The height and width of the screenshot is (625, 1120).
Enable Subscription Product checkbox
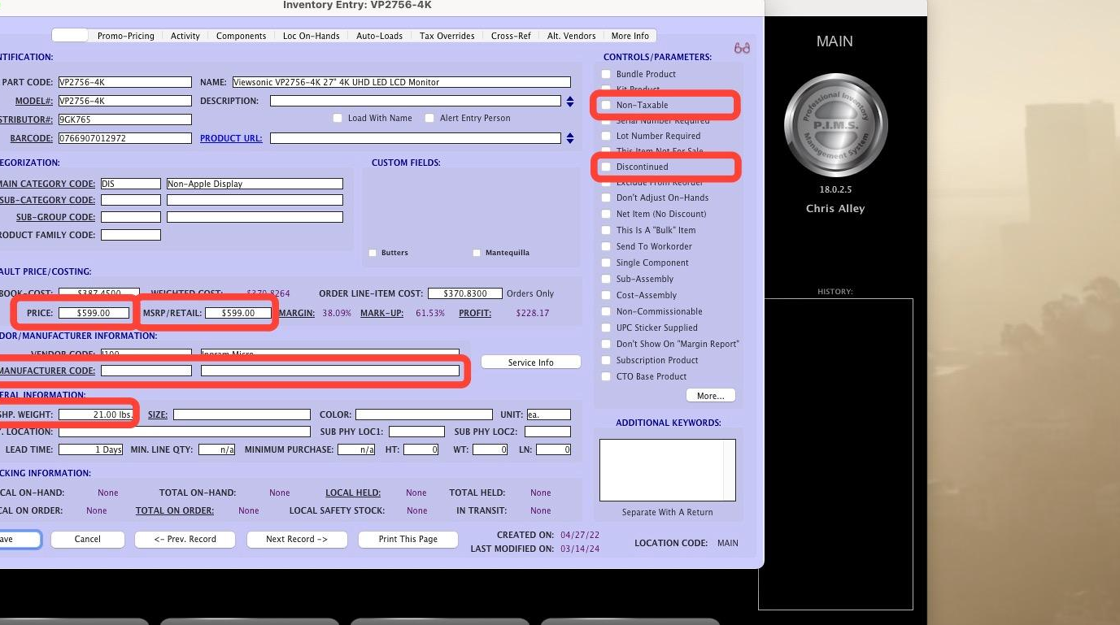coord(606,361)
